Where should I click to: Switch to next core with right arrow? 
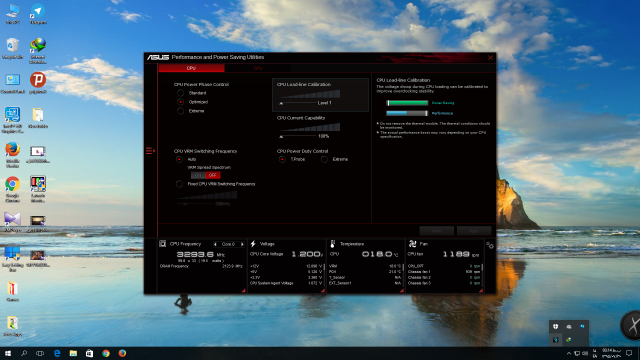coord(242,244)
